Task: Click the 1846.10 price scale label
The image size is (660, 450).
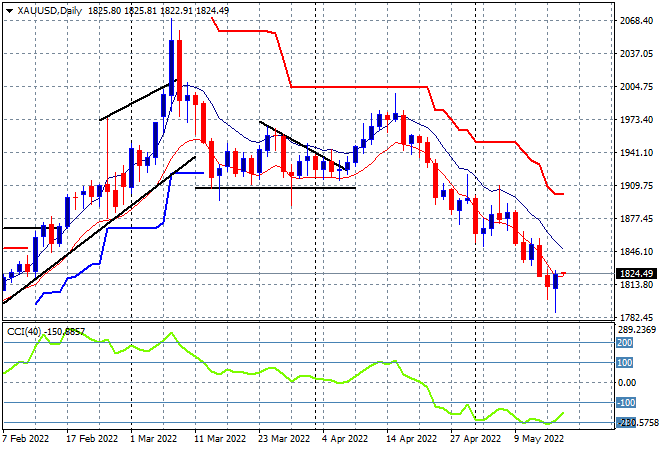Action: click(x=636, y=251)
